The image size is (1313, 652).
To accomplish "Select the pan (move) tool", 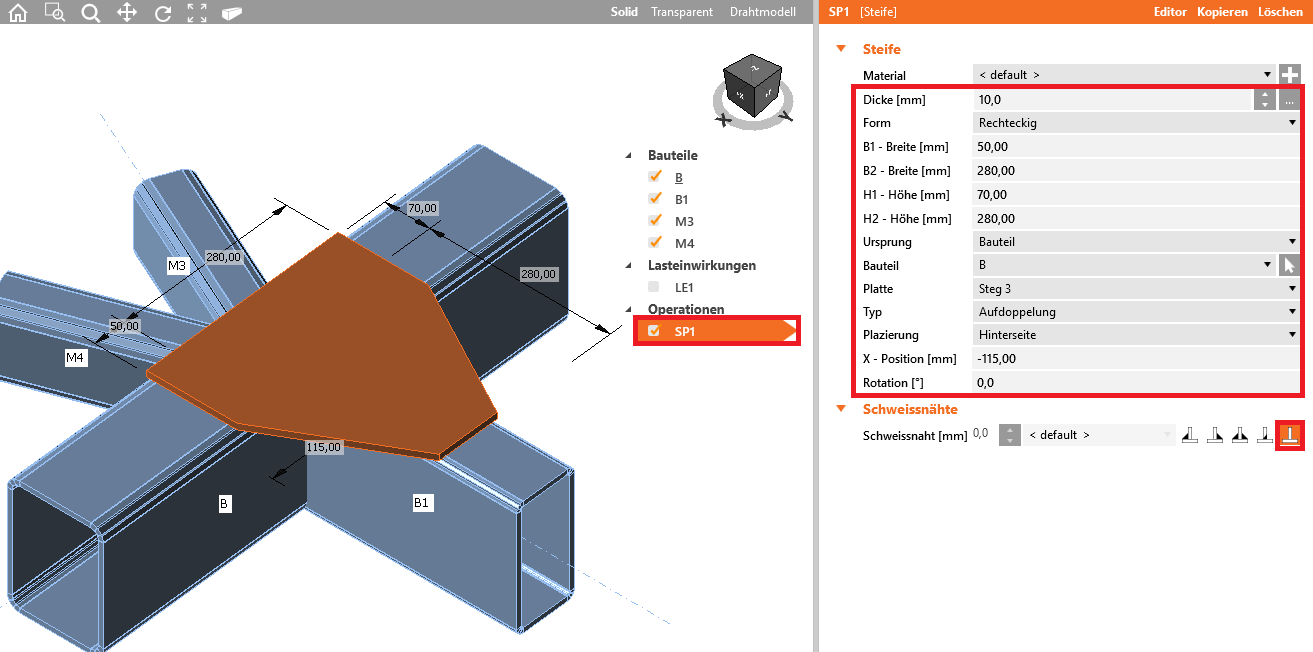I will pos(127,12).
